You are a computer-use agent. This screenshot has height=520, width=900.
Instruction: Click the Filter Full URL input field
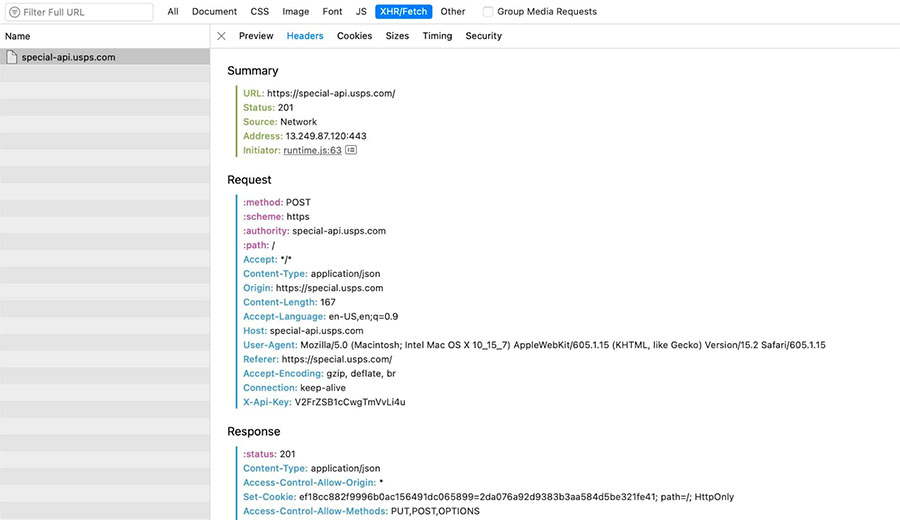[x=79, y=12]
